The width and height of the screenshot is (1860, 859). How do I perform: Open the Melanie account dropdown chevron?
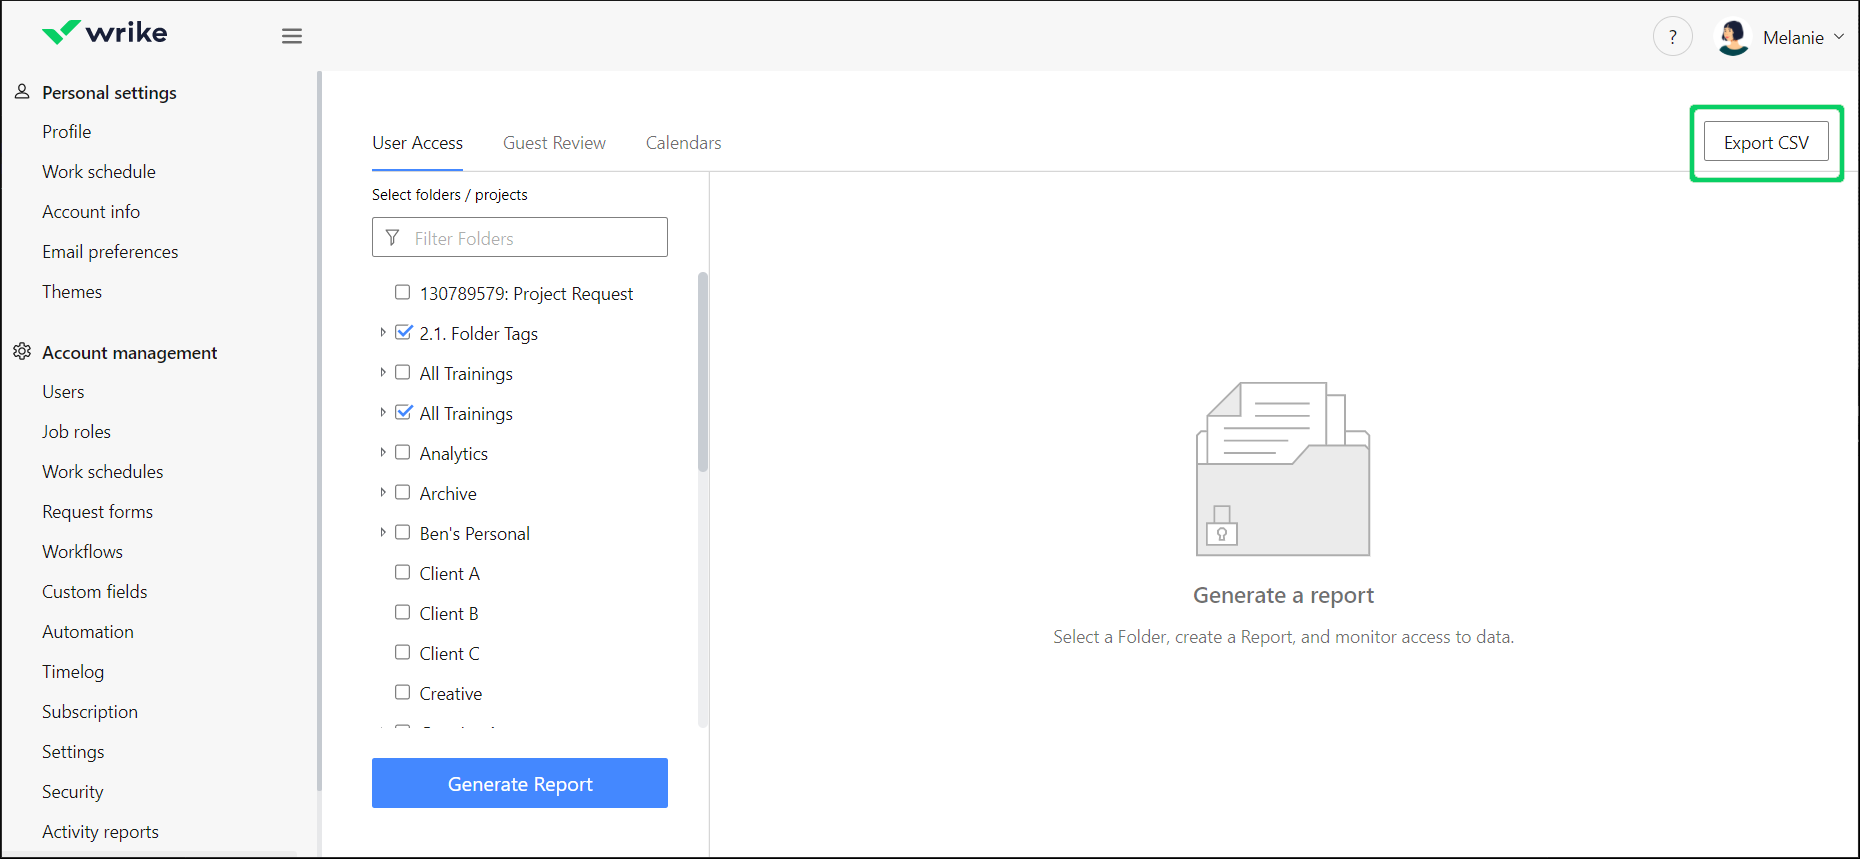point(1839,37)
